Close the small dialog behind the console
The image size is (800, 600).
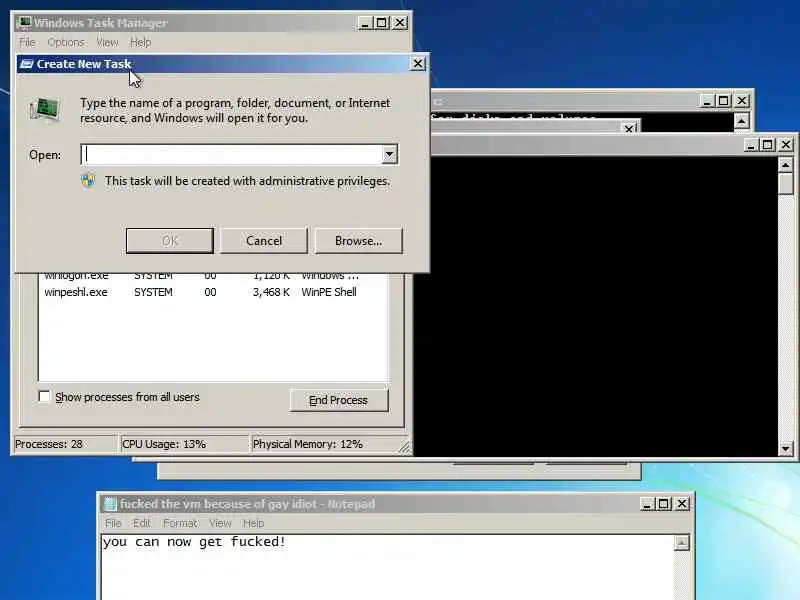pyautogui.click(x=630, y=129)
